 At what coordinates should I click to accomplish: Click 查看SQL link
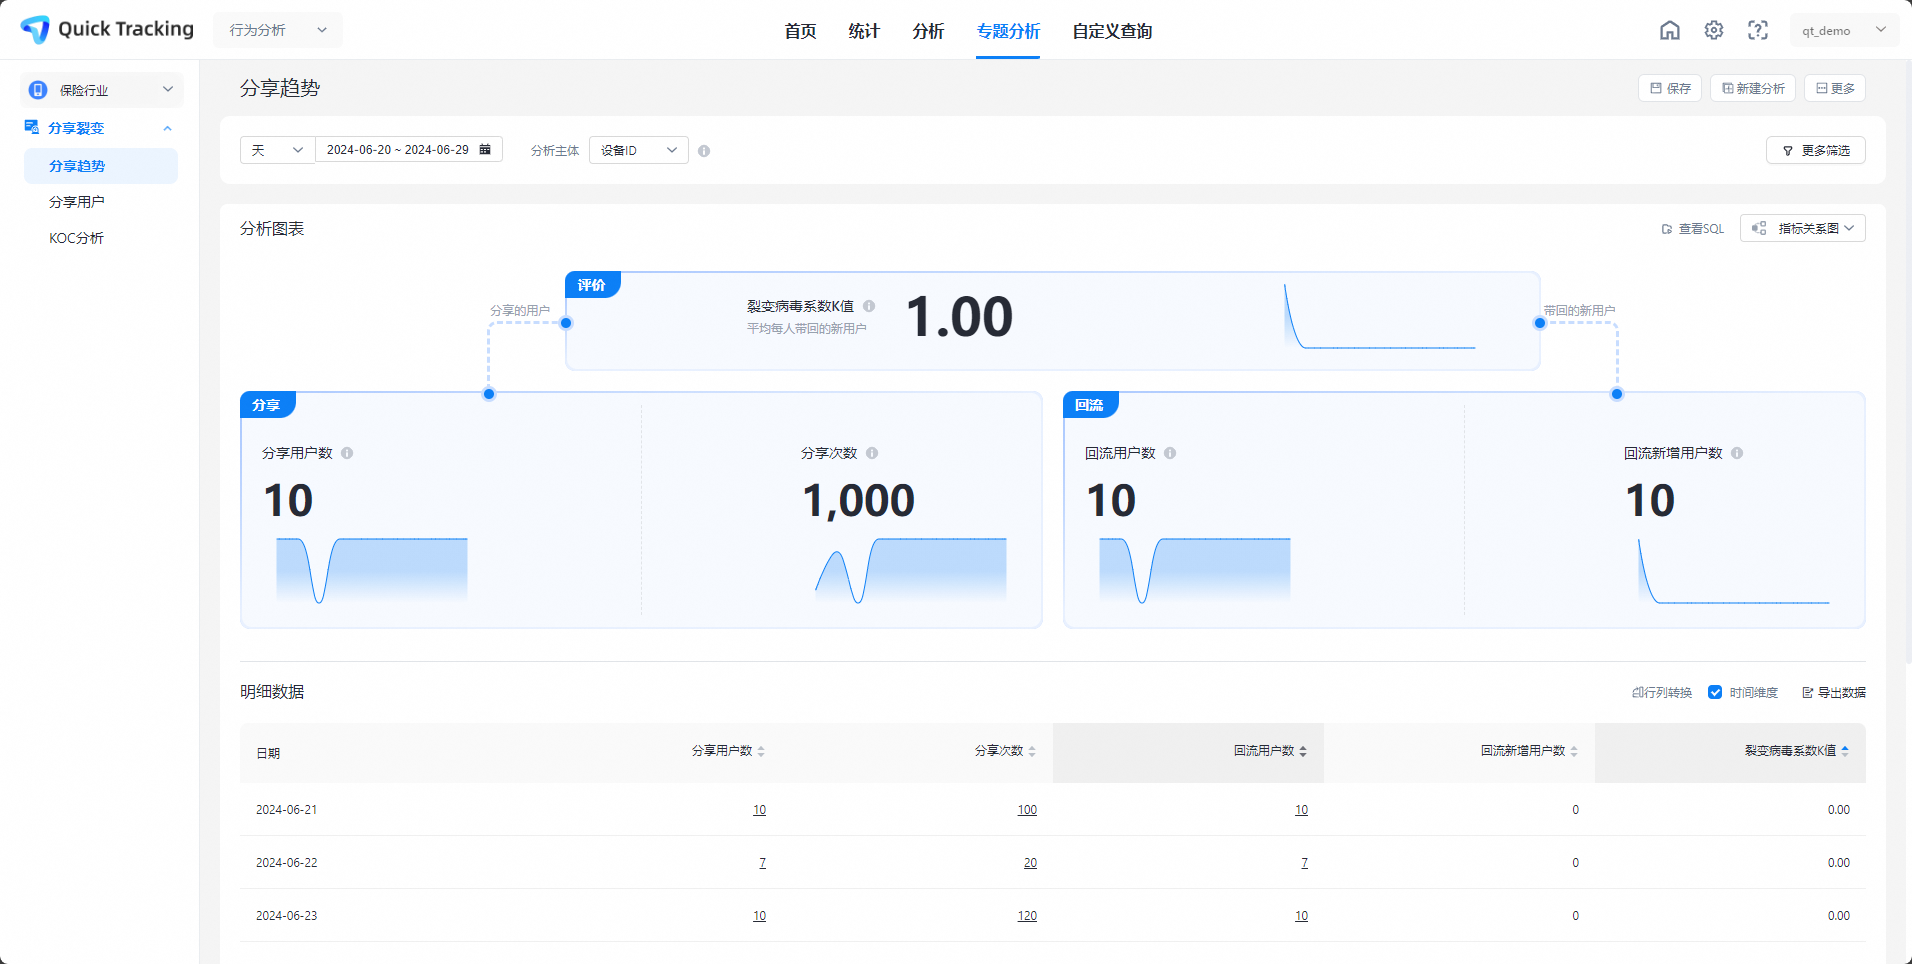(1693, 229)
